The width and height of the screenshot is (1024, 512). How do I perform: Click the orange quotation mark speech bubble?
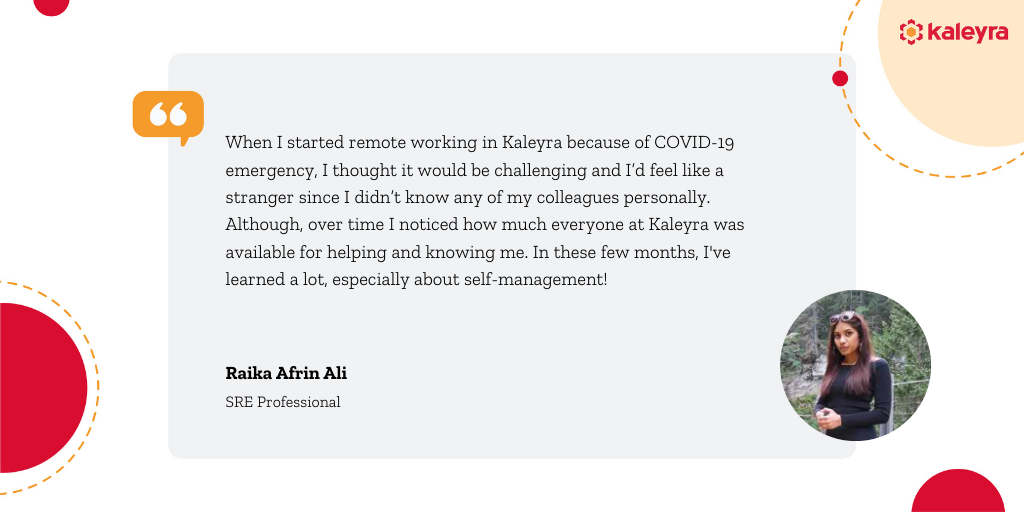[168, 118]
